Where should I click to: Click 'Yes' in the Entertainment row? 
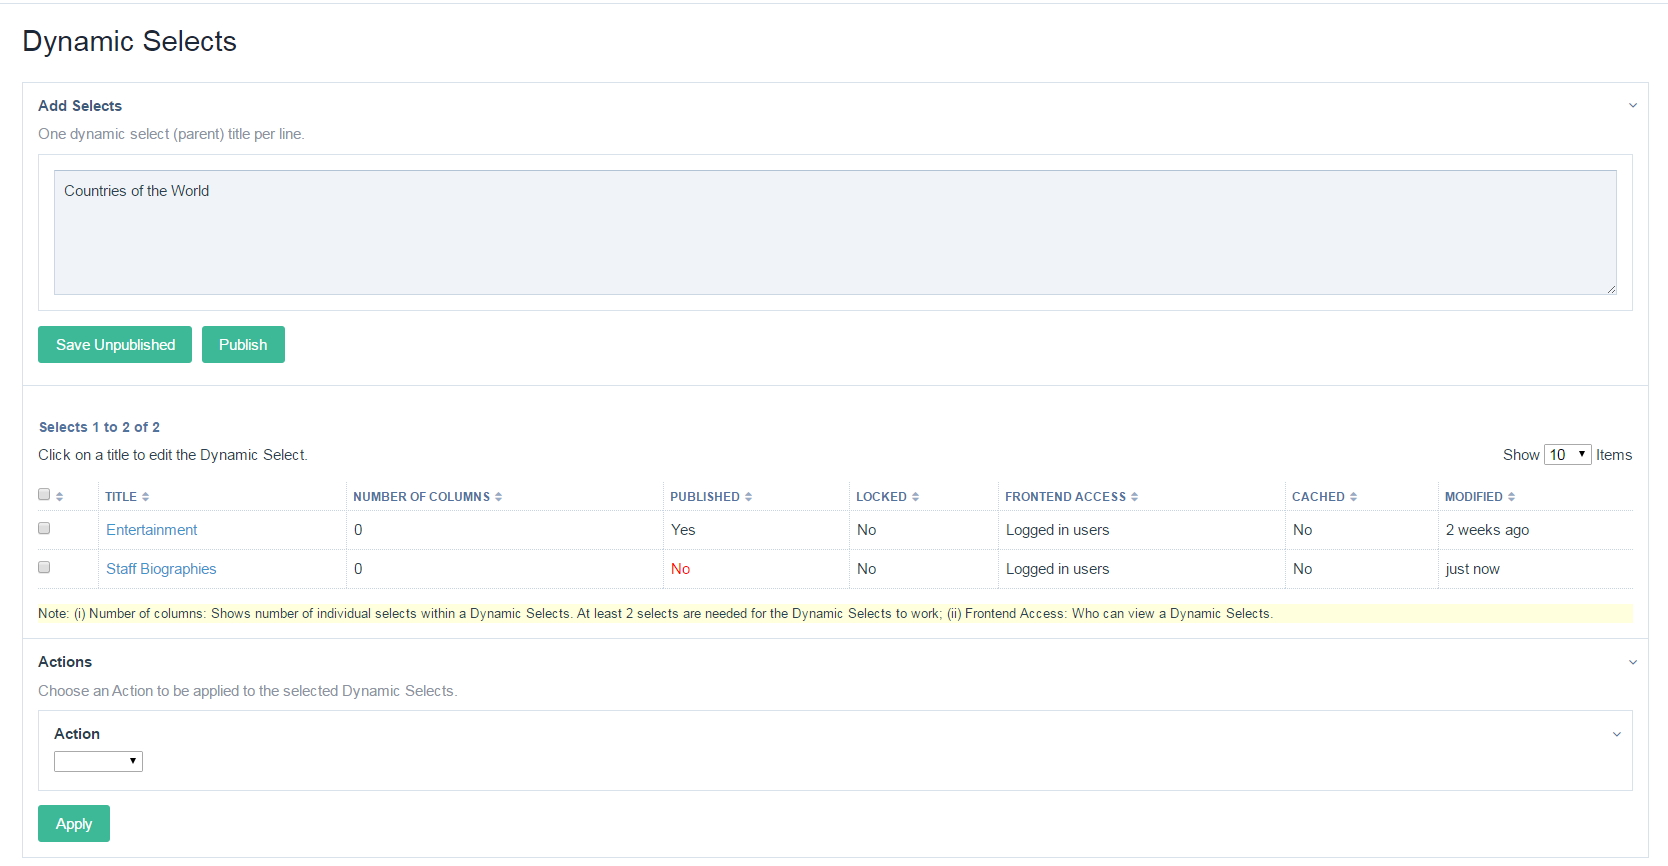pos(683,530)
